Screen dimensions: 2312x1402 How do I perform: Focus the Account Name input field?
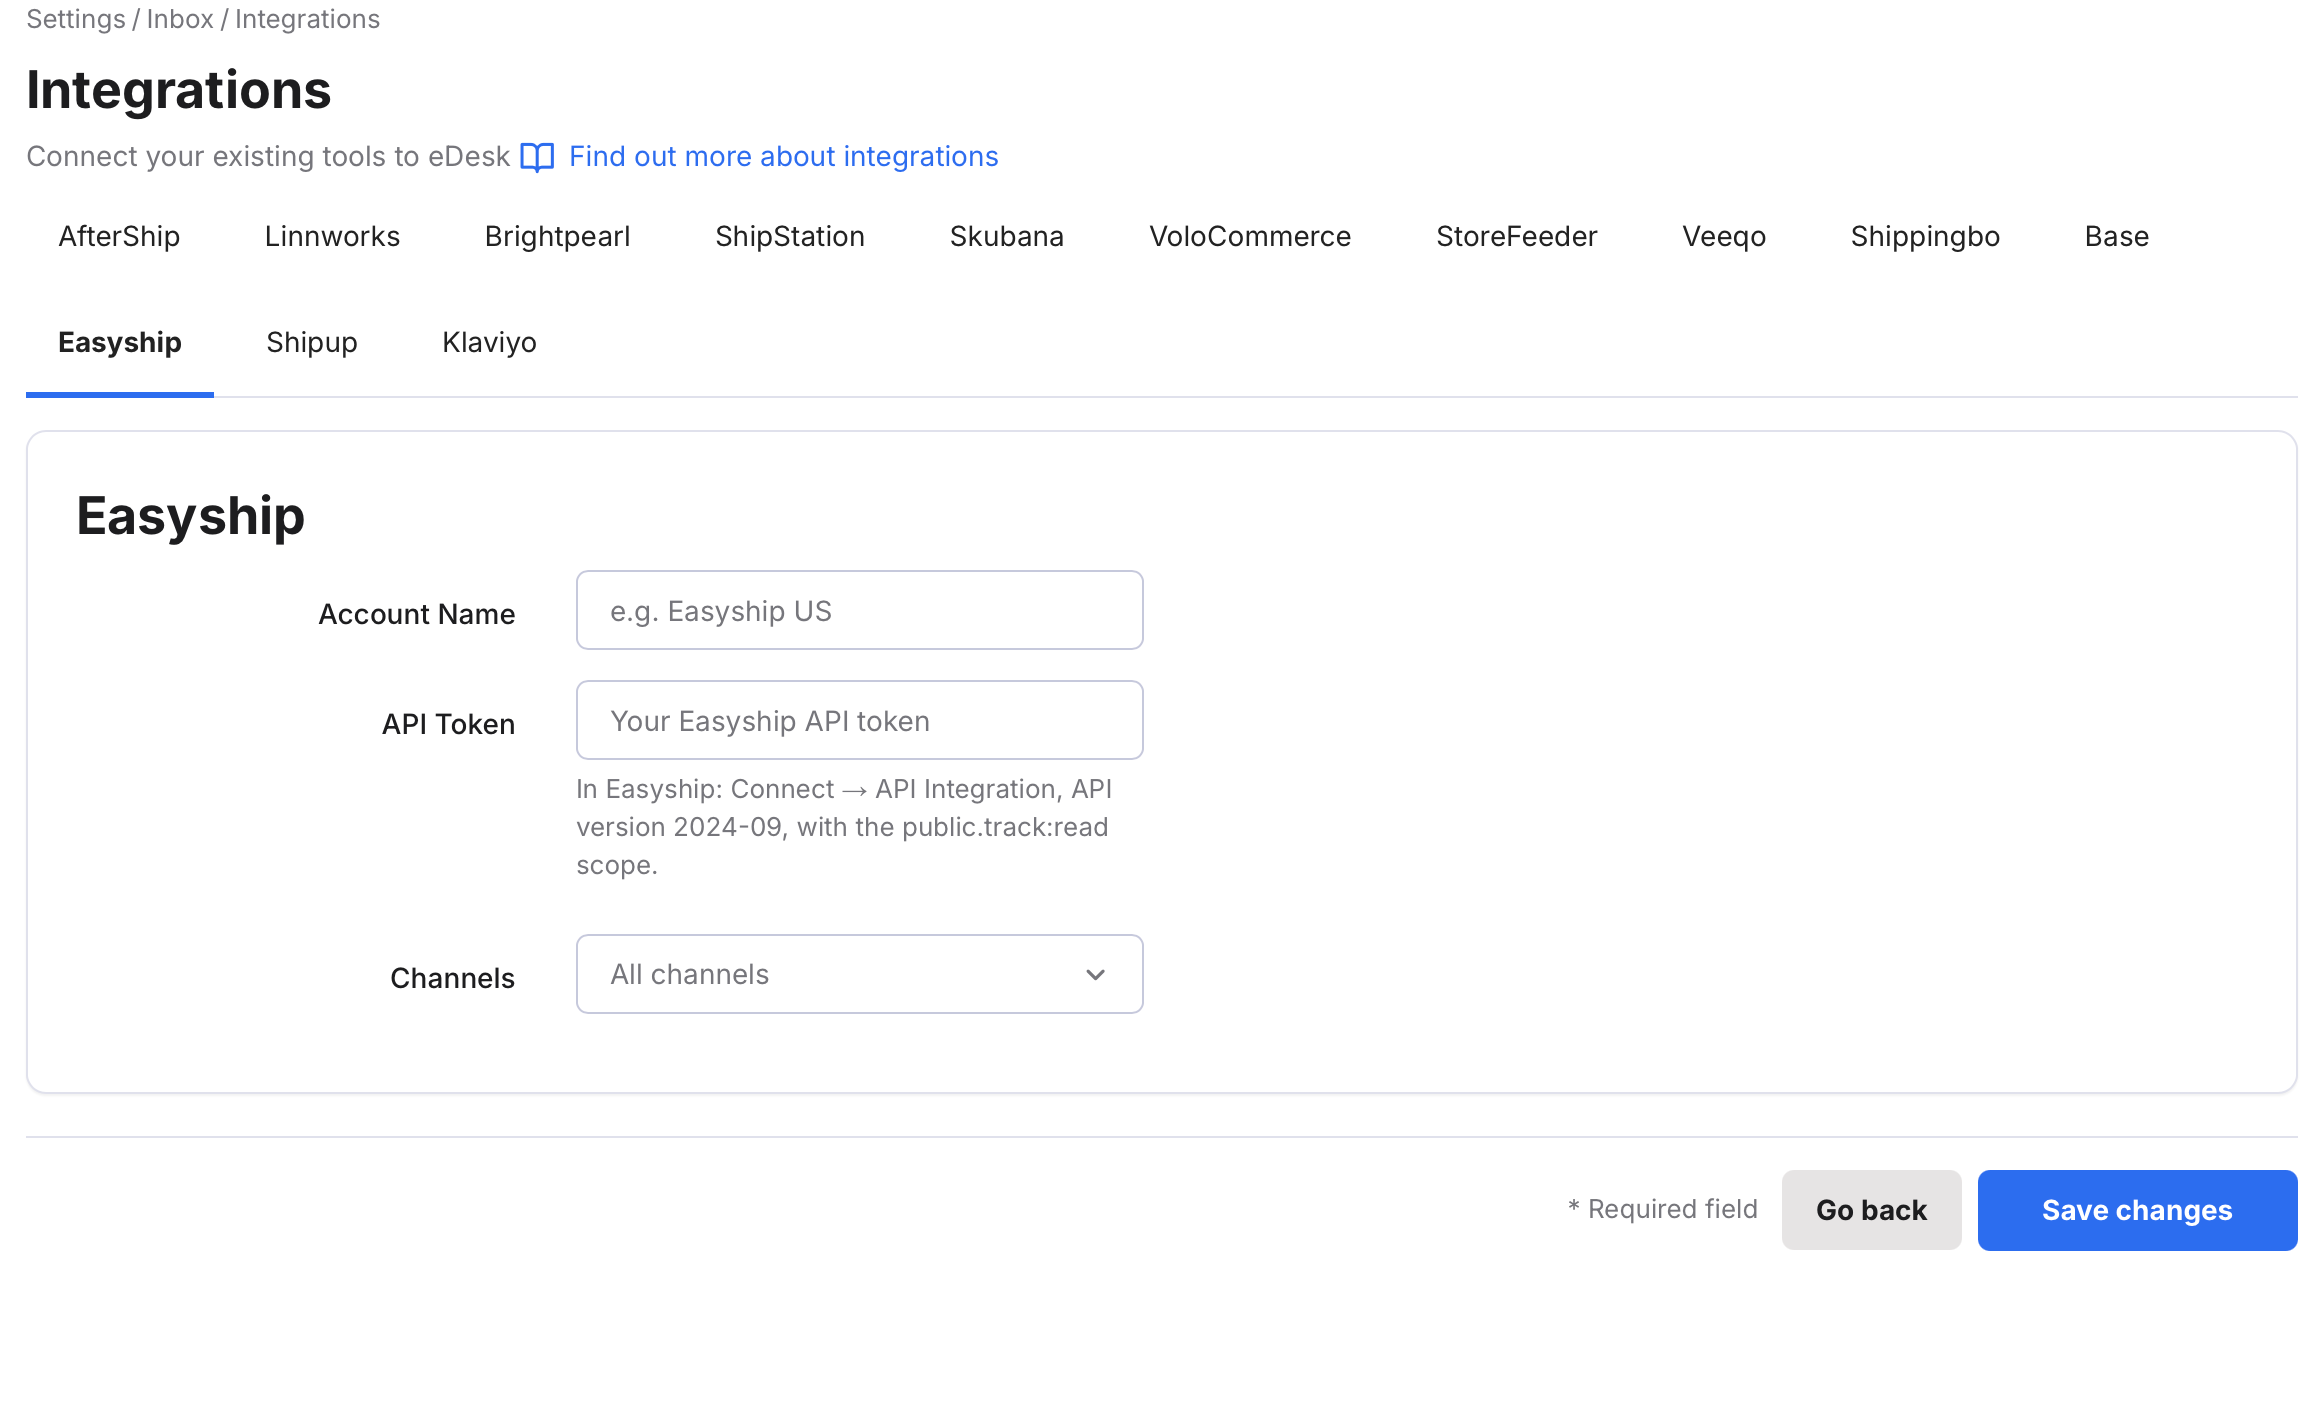860,610
